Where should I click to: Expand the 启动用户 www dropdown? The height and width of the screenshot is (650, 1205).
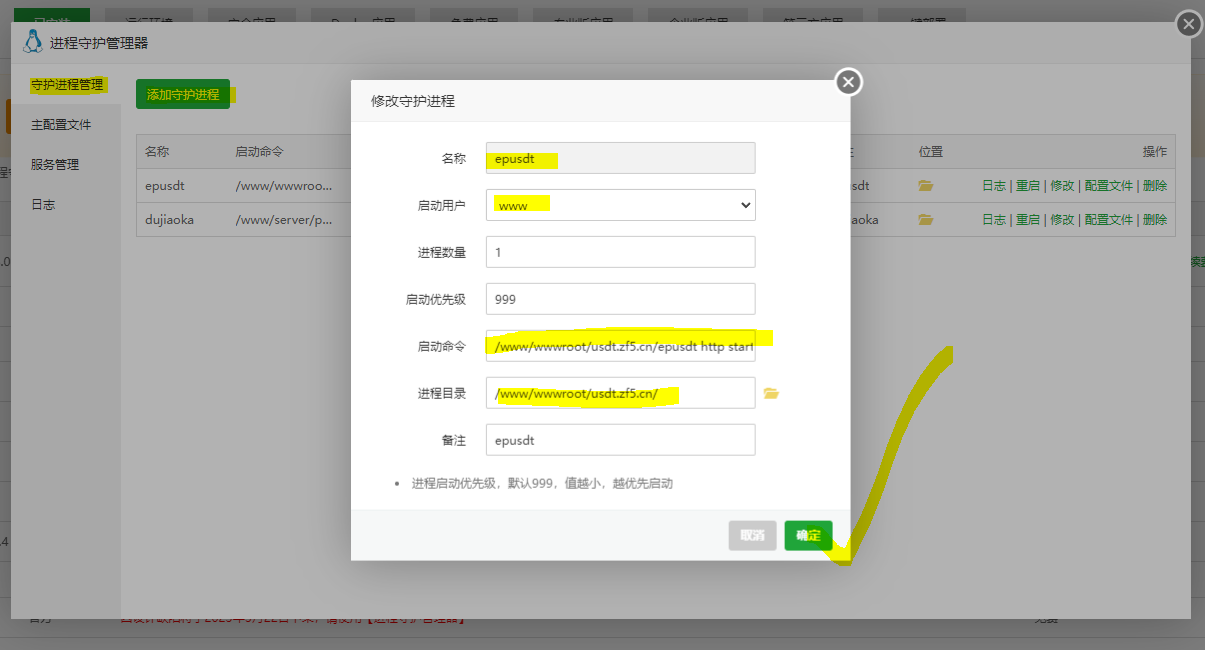pyautogui.click(x=620, y=205)
